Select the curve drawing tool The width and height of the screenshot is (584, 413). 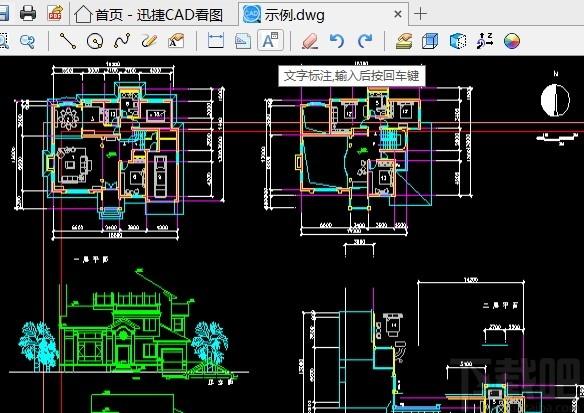pos(122,41)
